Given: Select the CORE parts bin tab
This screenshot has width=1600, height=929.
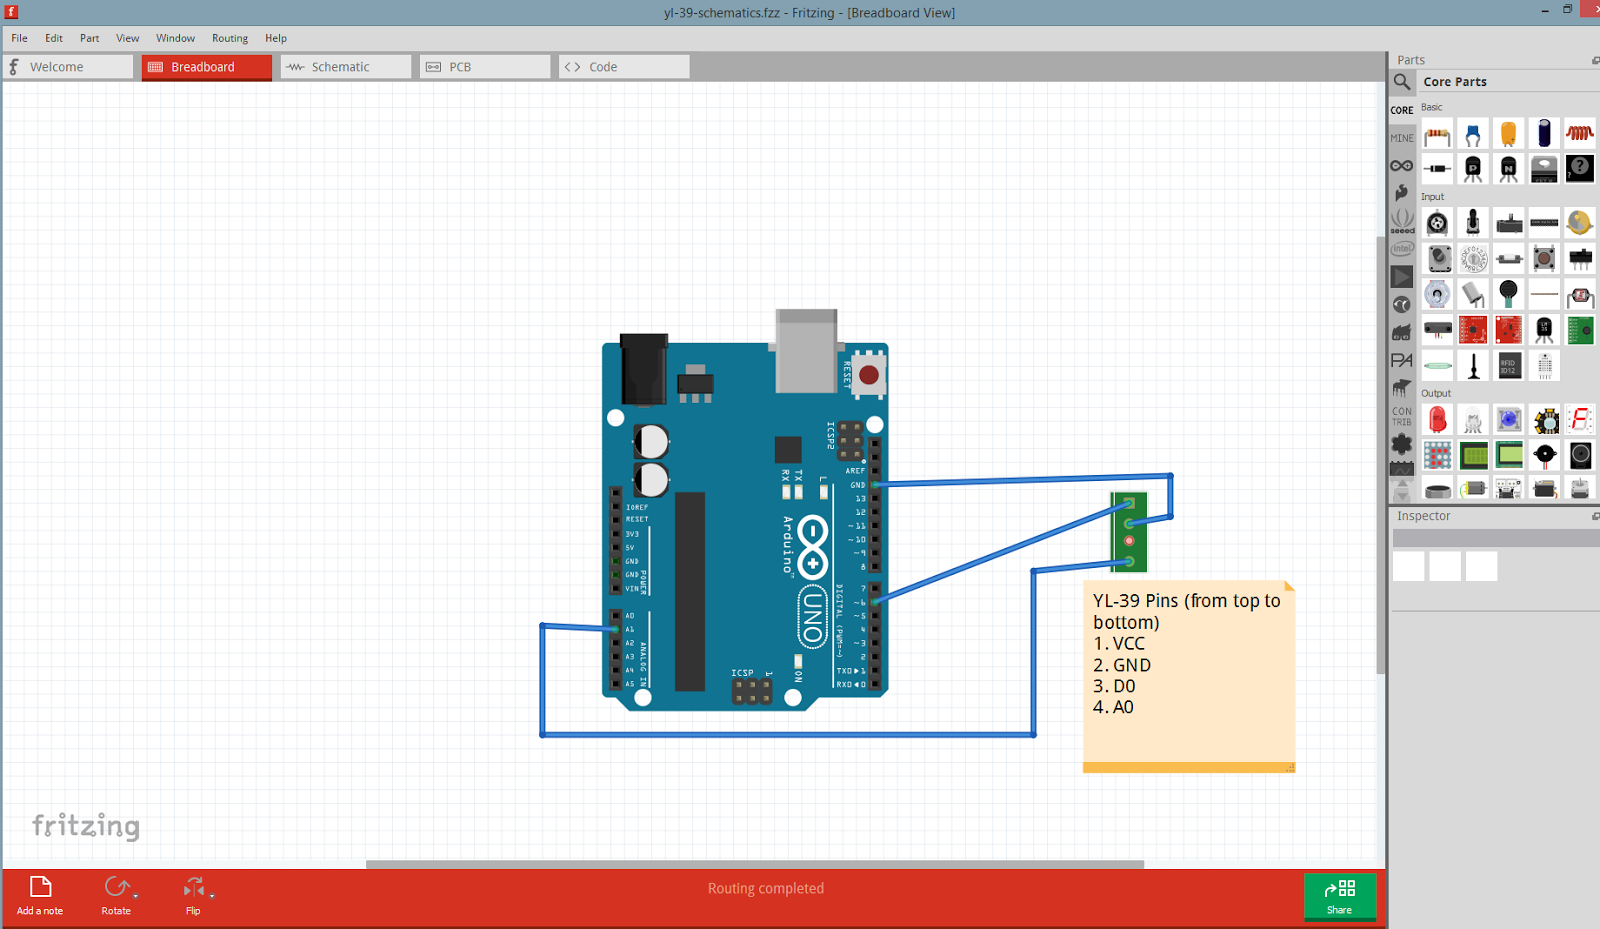Looking at the screenshot, I should pyautogui.click(x=1402, y=110).
